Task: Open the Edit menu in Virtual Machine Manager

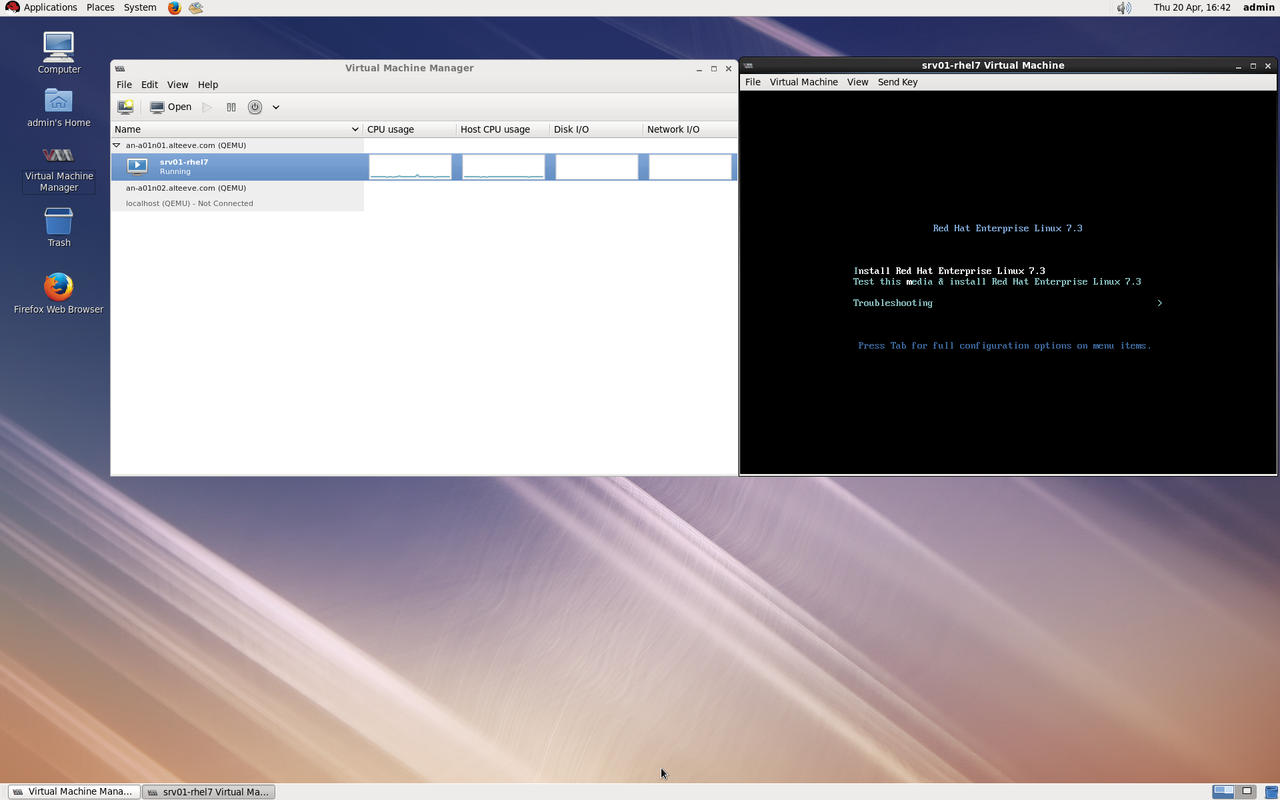Action: (x=149, y=85)
